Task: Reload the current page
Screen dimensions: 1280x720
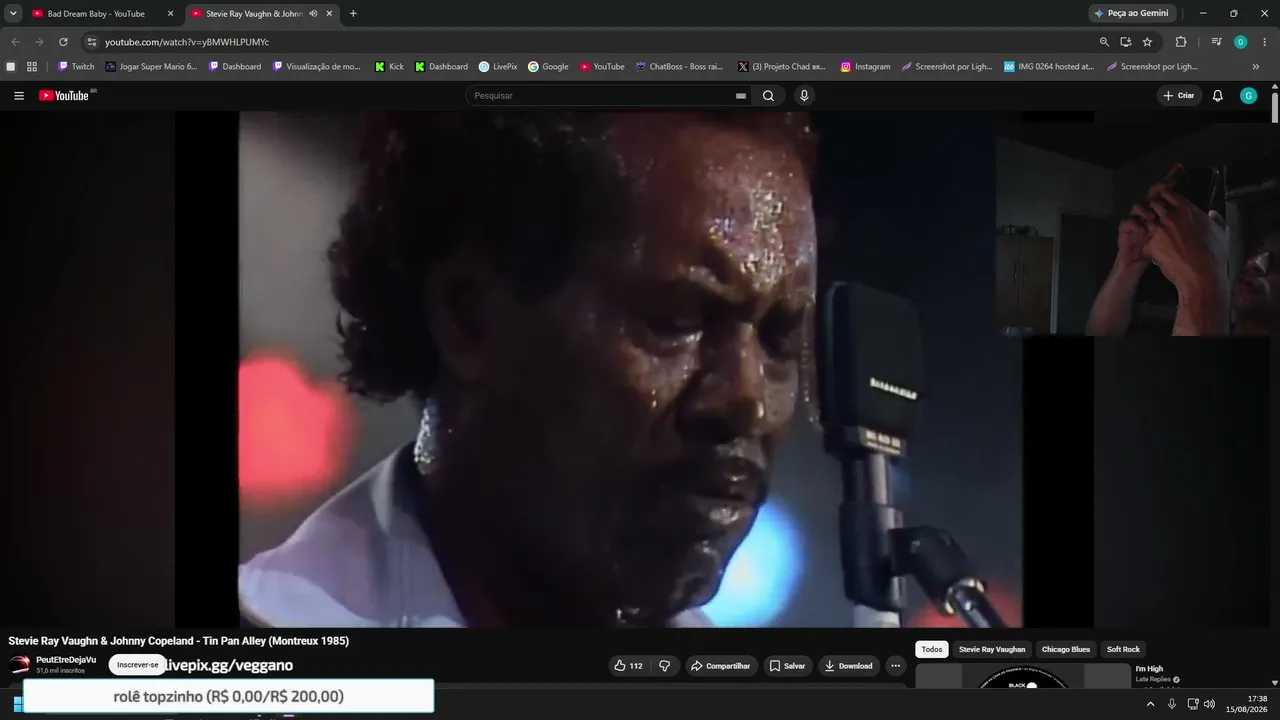Action: click(x=63, y=42)
